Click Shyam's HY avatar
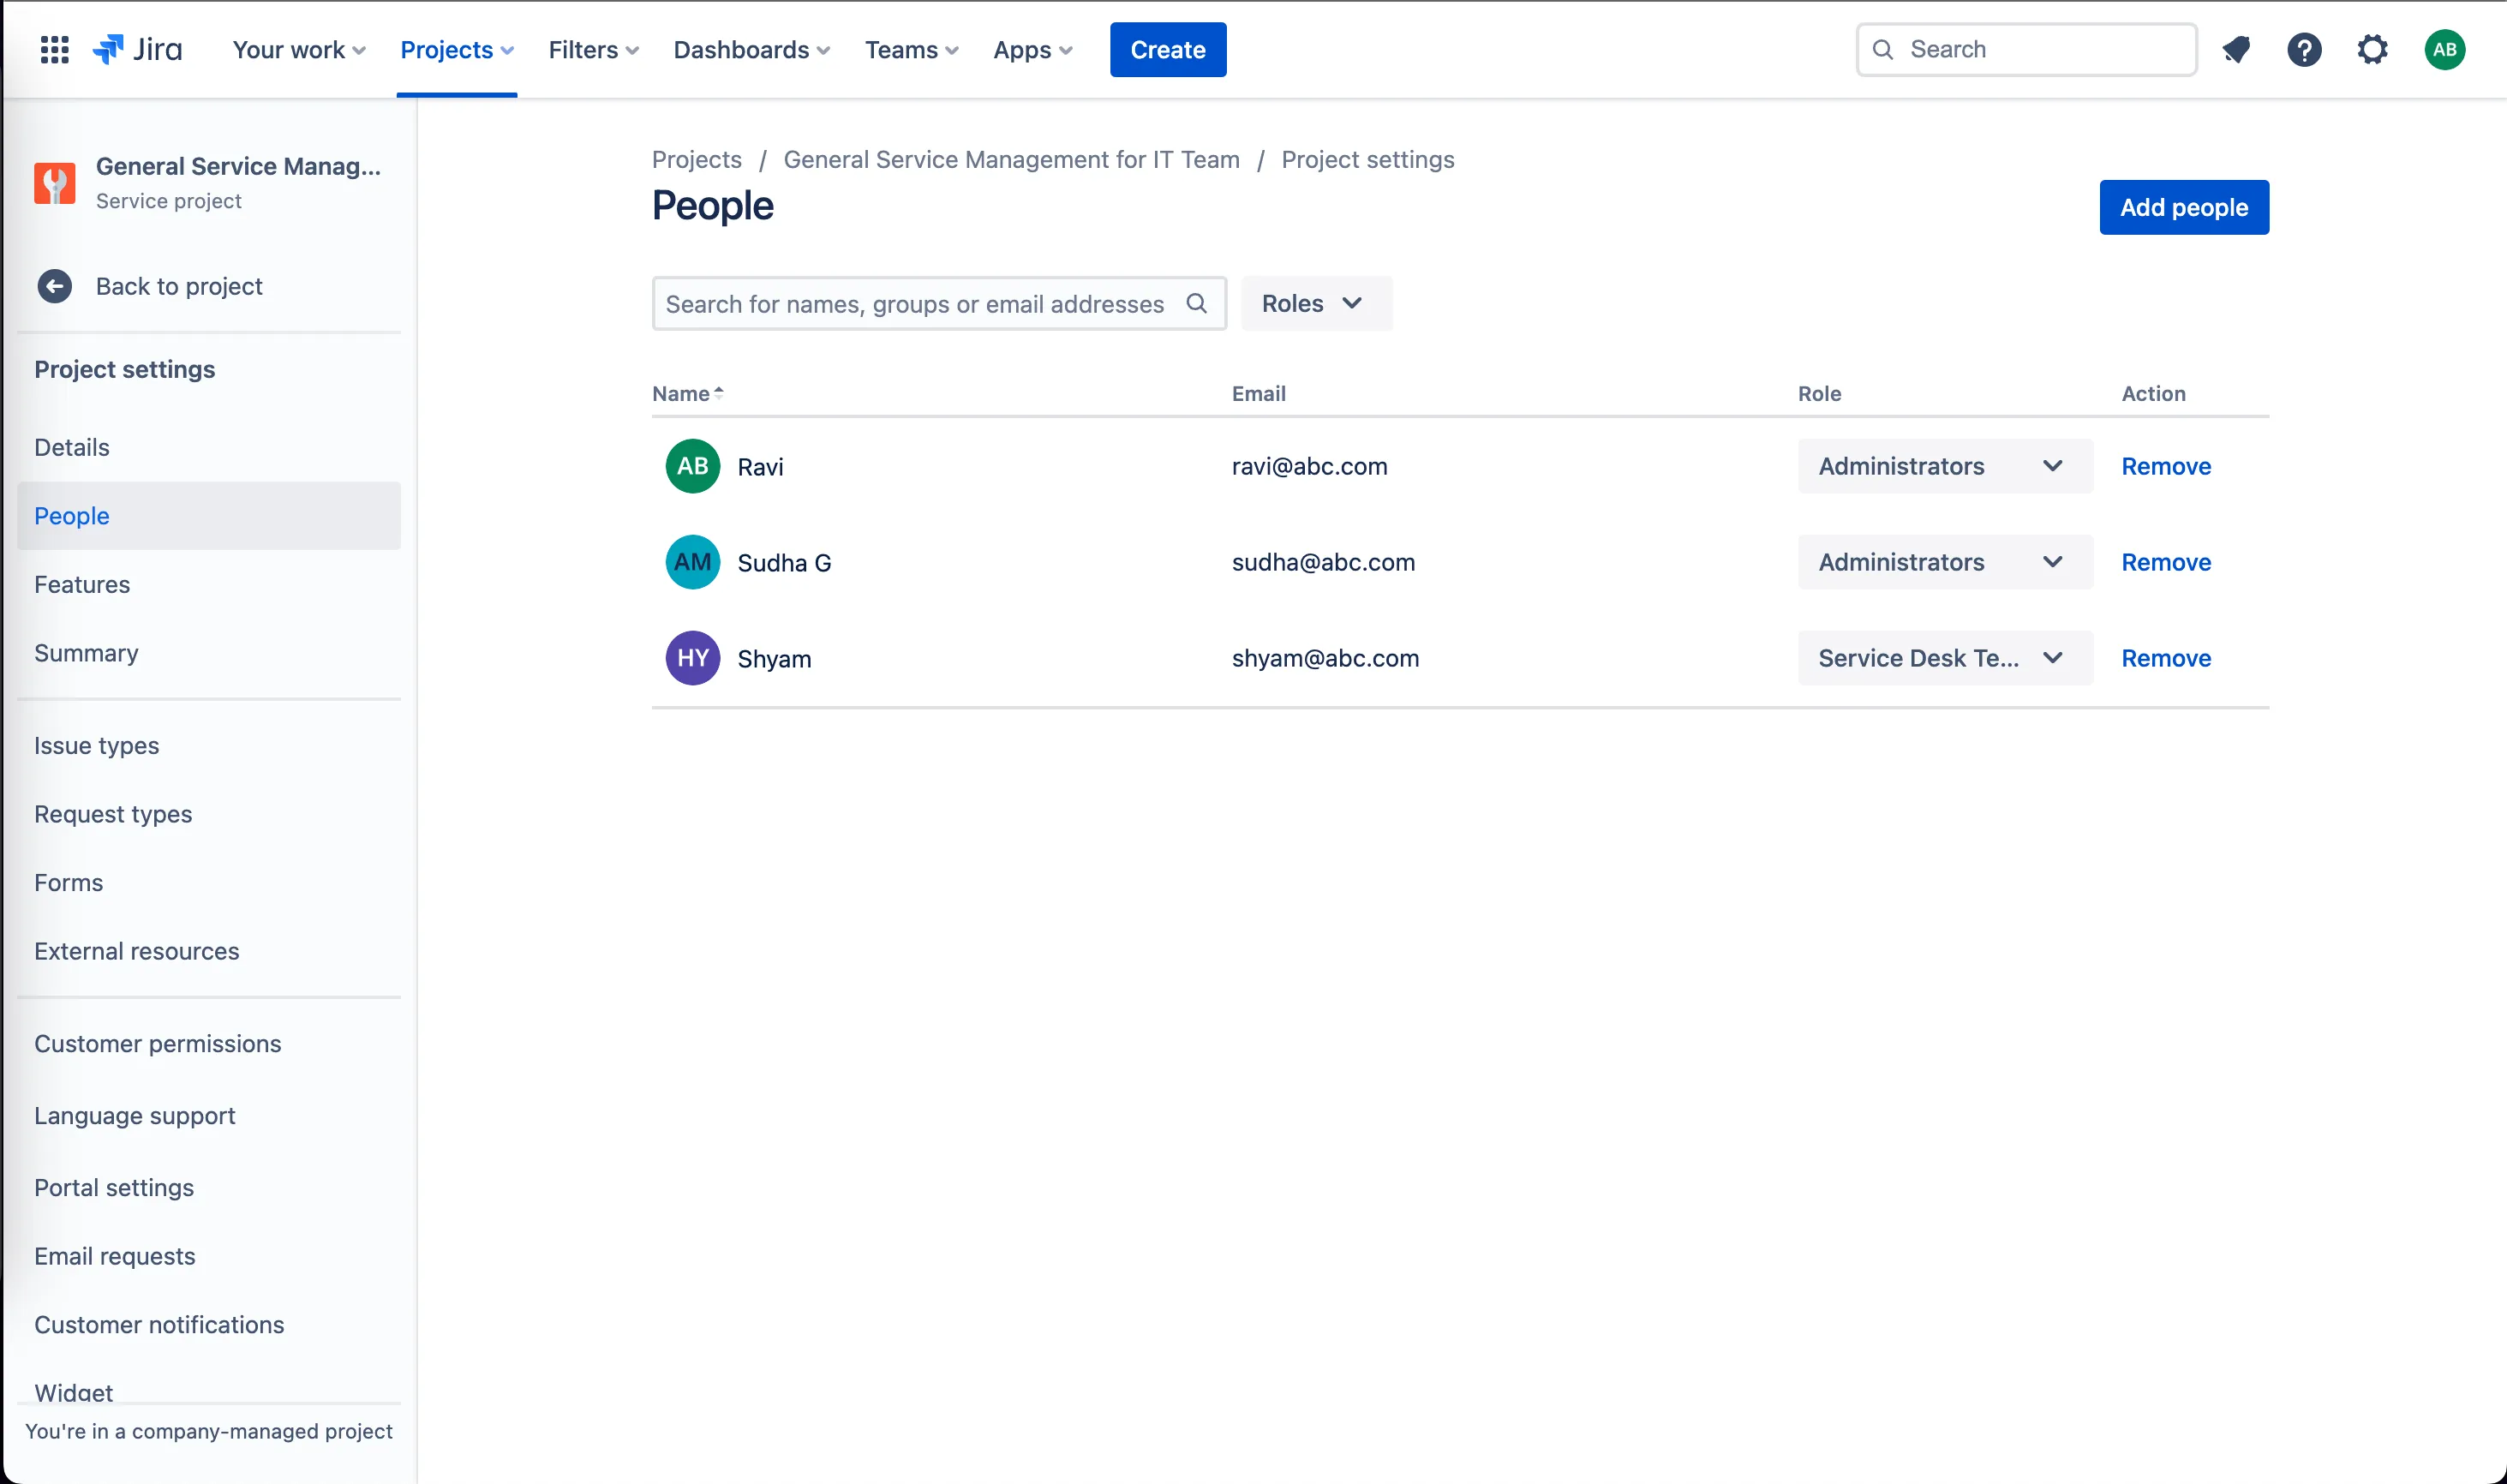Screen dimensions: 2507x1484 pos(692,658)
